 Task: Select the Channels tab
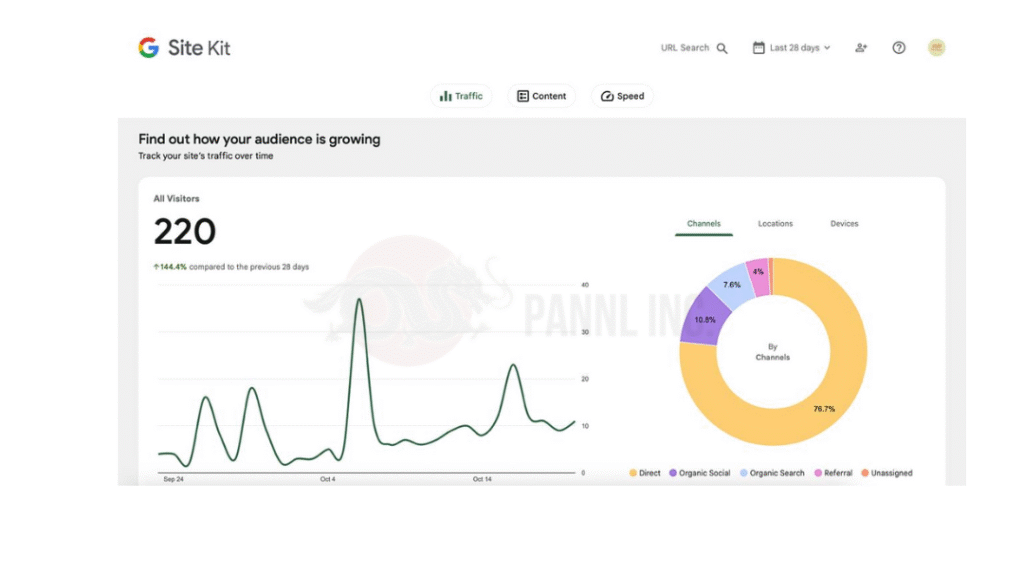704,224
